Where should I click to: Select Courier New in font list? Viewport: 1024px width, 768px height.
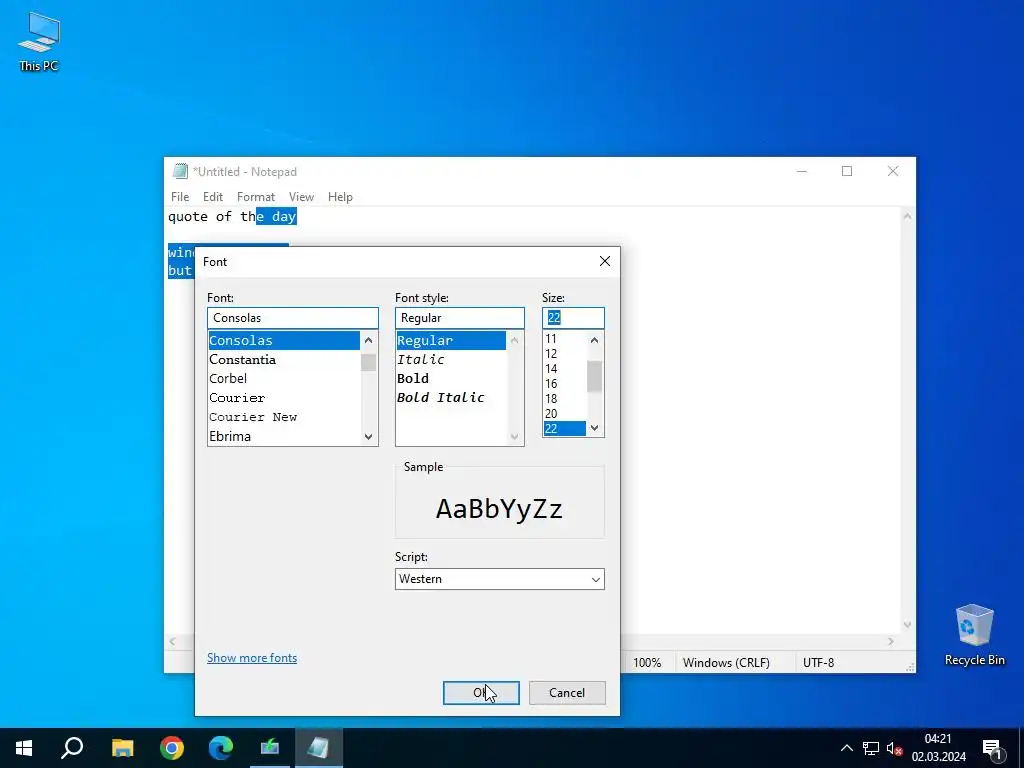283,417
